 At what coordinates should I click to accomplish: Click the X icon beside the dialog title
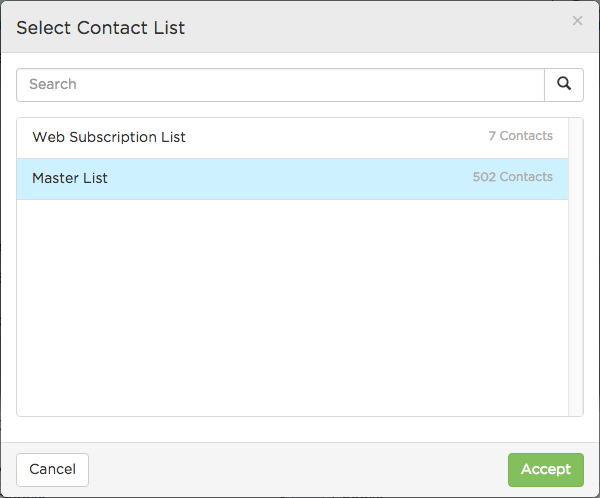tap(577, 21)
